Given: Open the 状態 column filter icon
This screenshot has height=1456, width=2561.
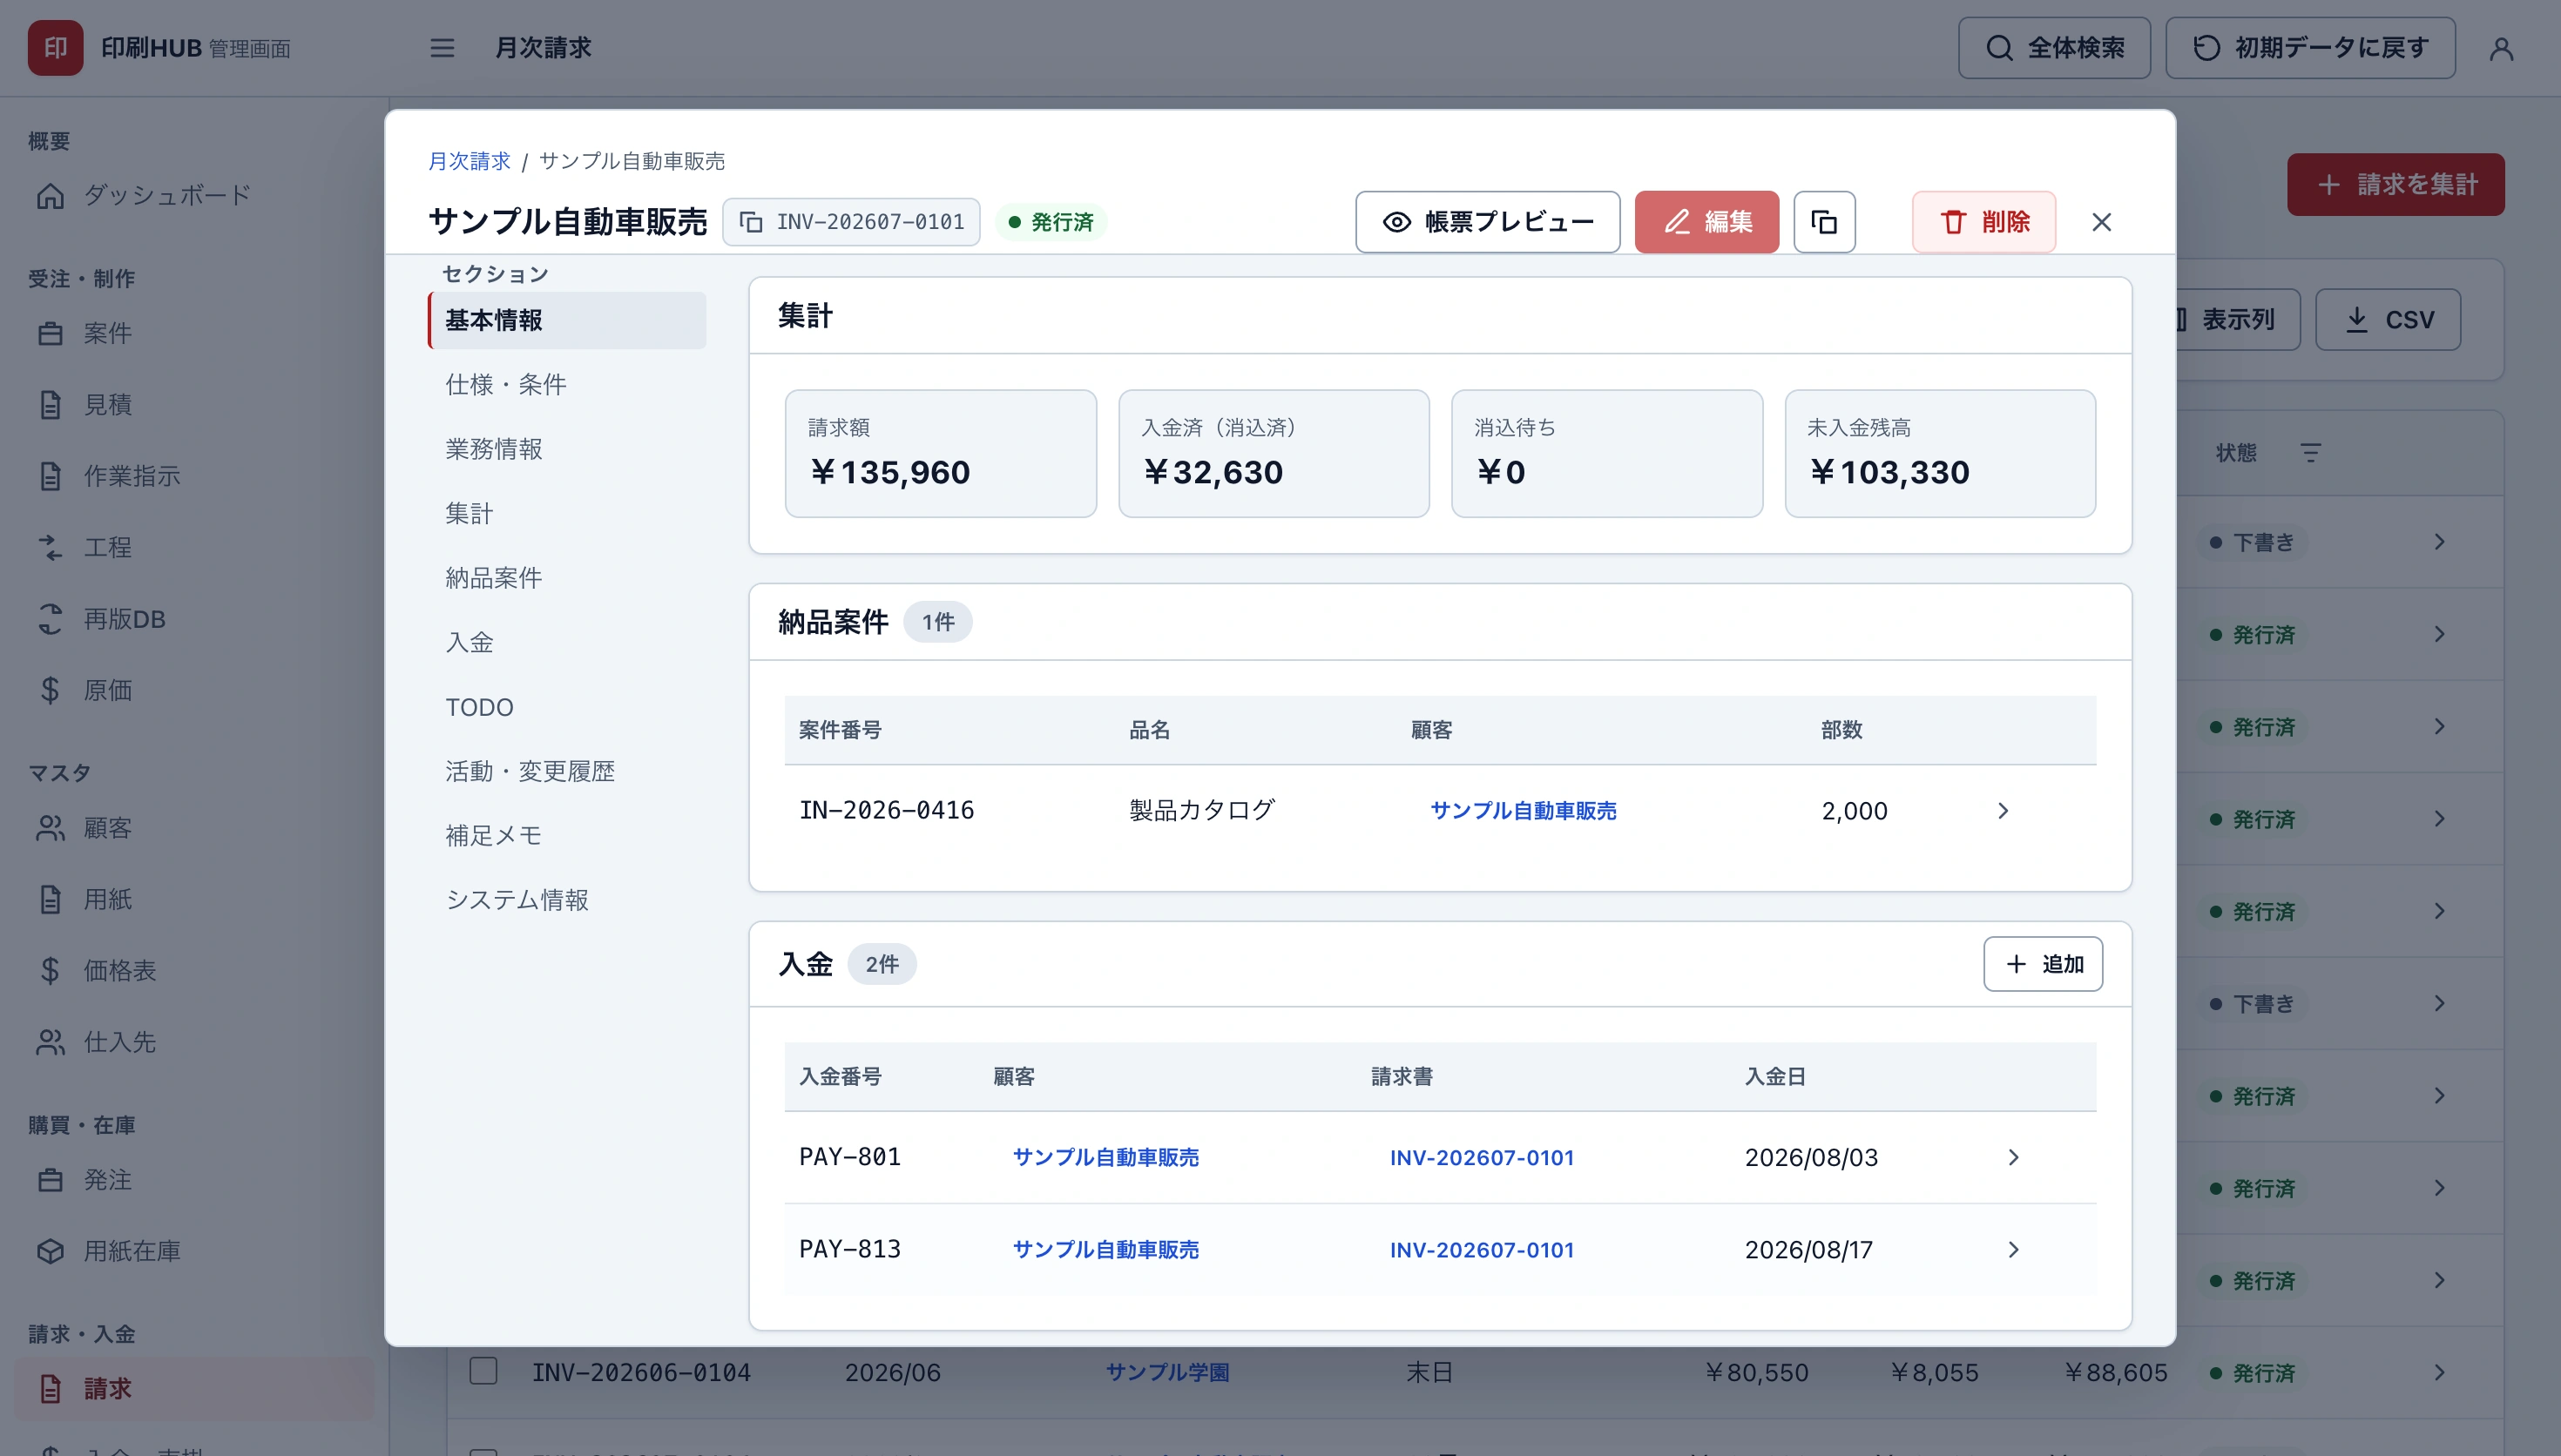Looking at the screenshot, I should (x=2310, y=453).
